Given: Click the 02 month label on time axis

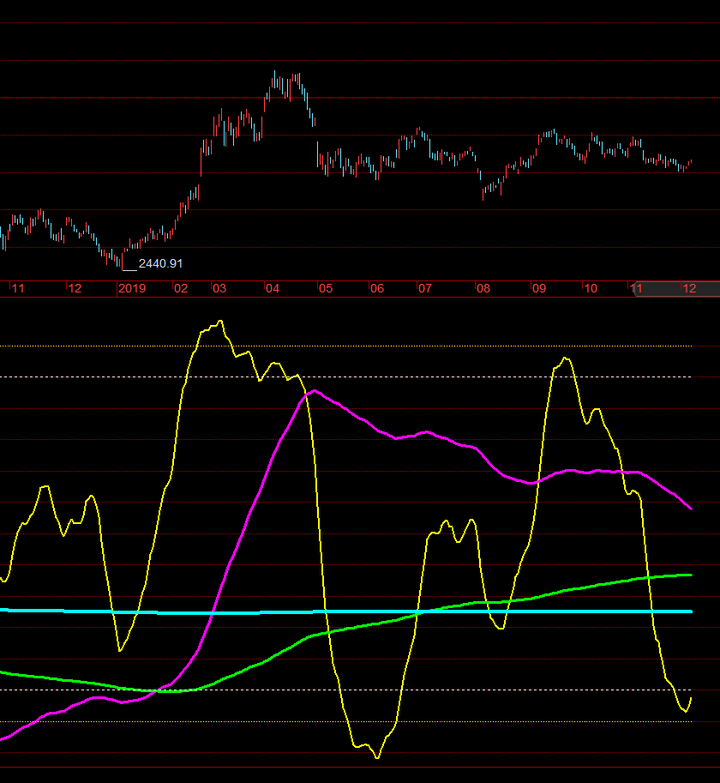Looking at the screenshot, I should (x=181, y=289).
